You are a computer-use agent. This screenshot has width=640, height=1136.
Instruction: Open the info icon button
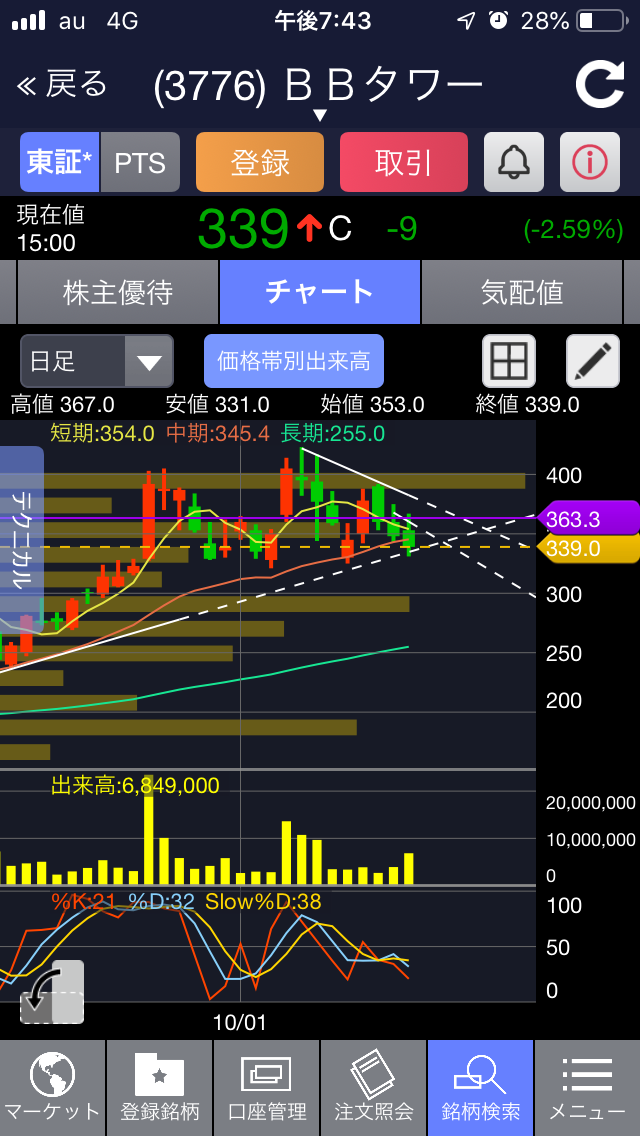coord(590,162)
